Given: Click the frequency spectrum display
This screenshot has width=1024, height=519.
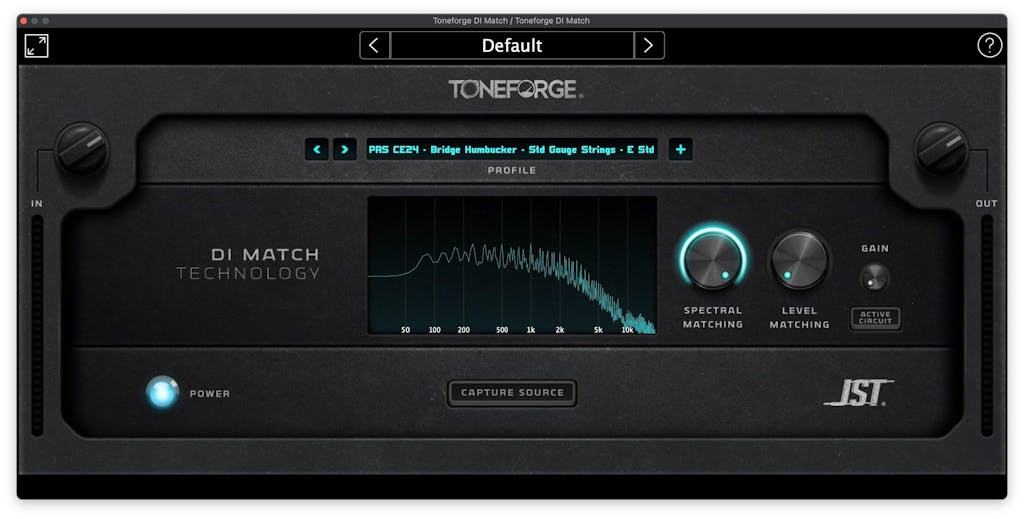Looking at the screenshot, I should tap(512, 265).
